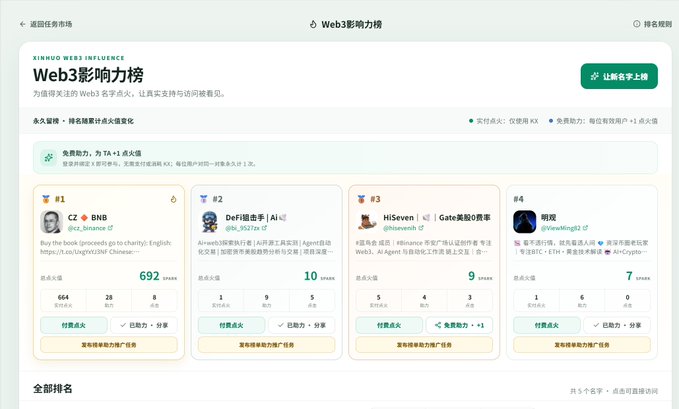Screen dimensions: 679x409
Task: Click 付费点火 on DeFi狙击手 card
Action: tap(231, 325)
